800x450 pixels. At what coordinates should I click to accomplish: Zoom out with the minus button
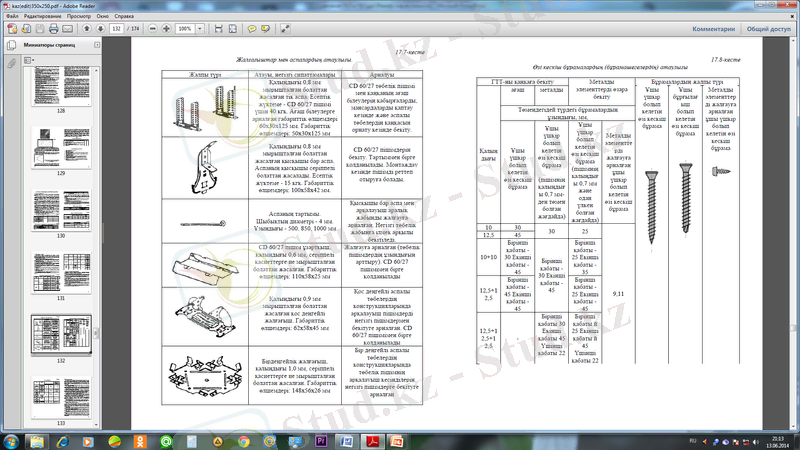[x=153, y=29]
